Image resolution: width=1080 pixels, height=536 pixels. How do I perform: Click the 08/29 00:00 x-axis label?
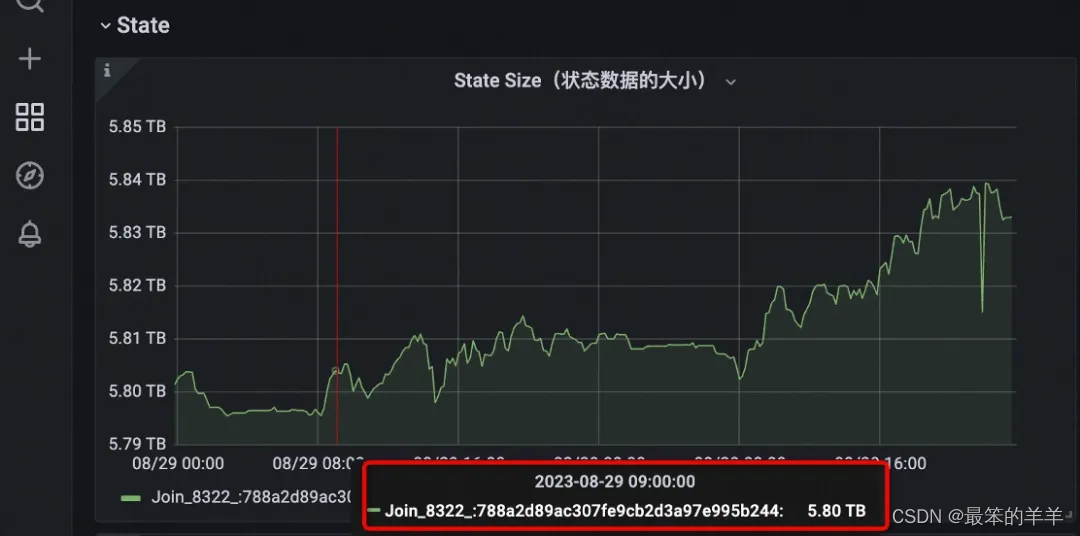pyautogui.click(x=178, y=464)
